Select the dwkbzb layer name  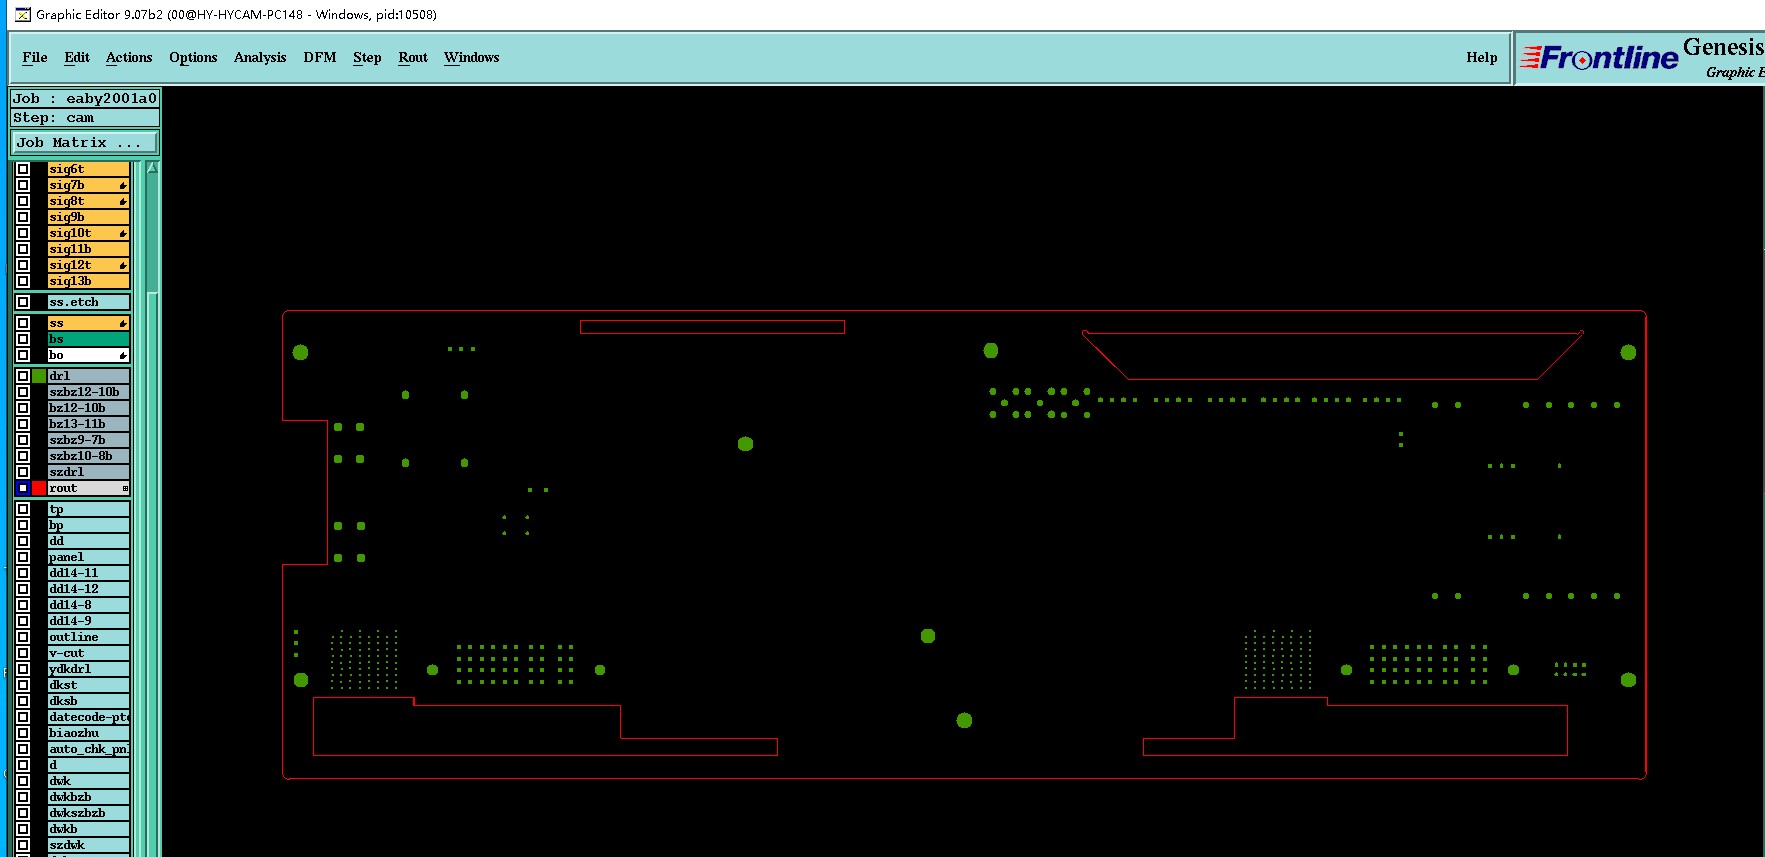click(89, 797)
